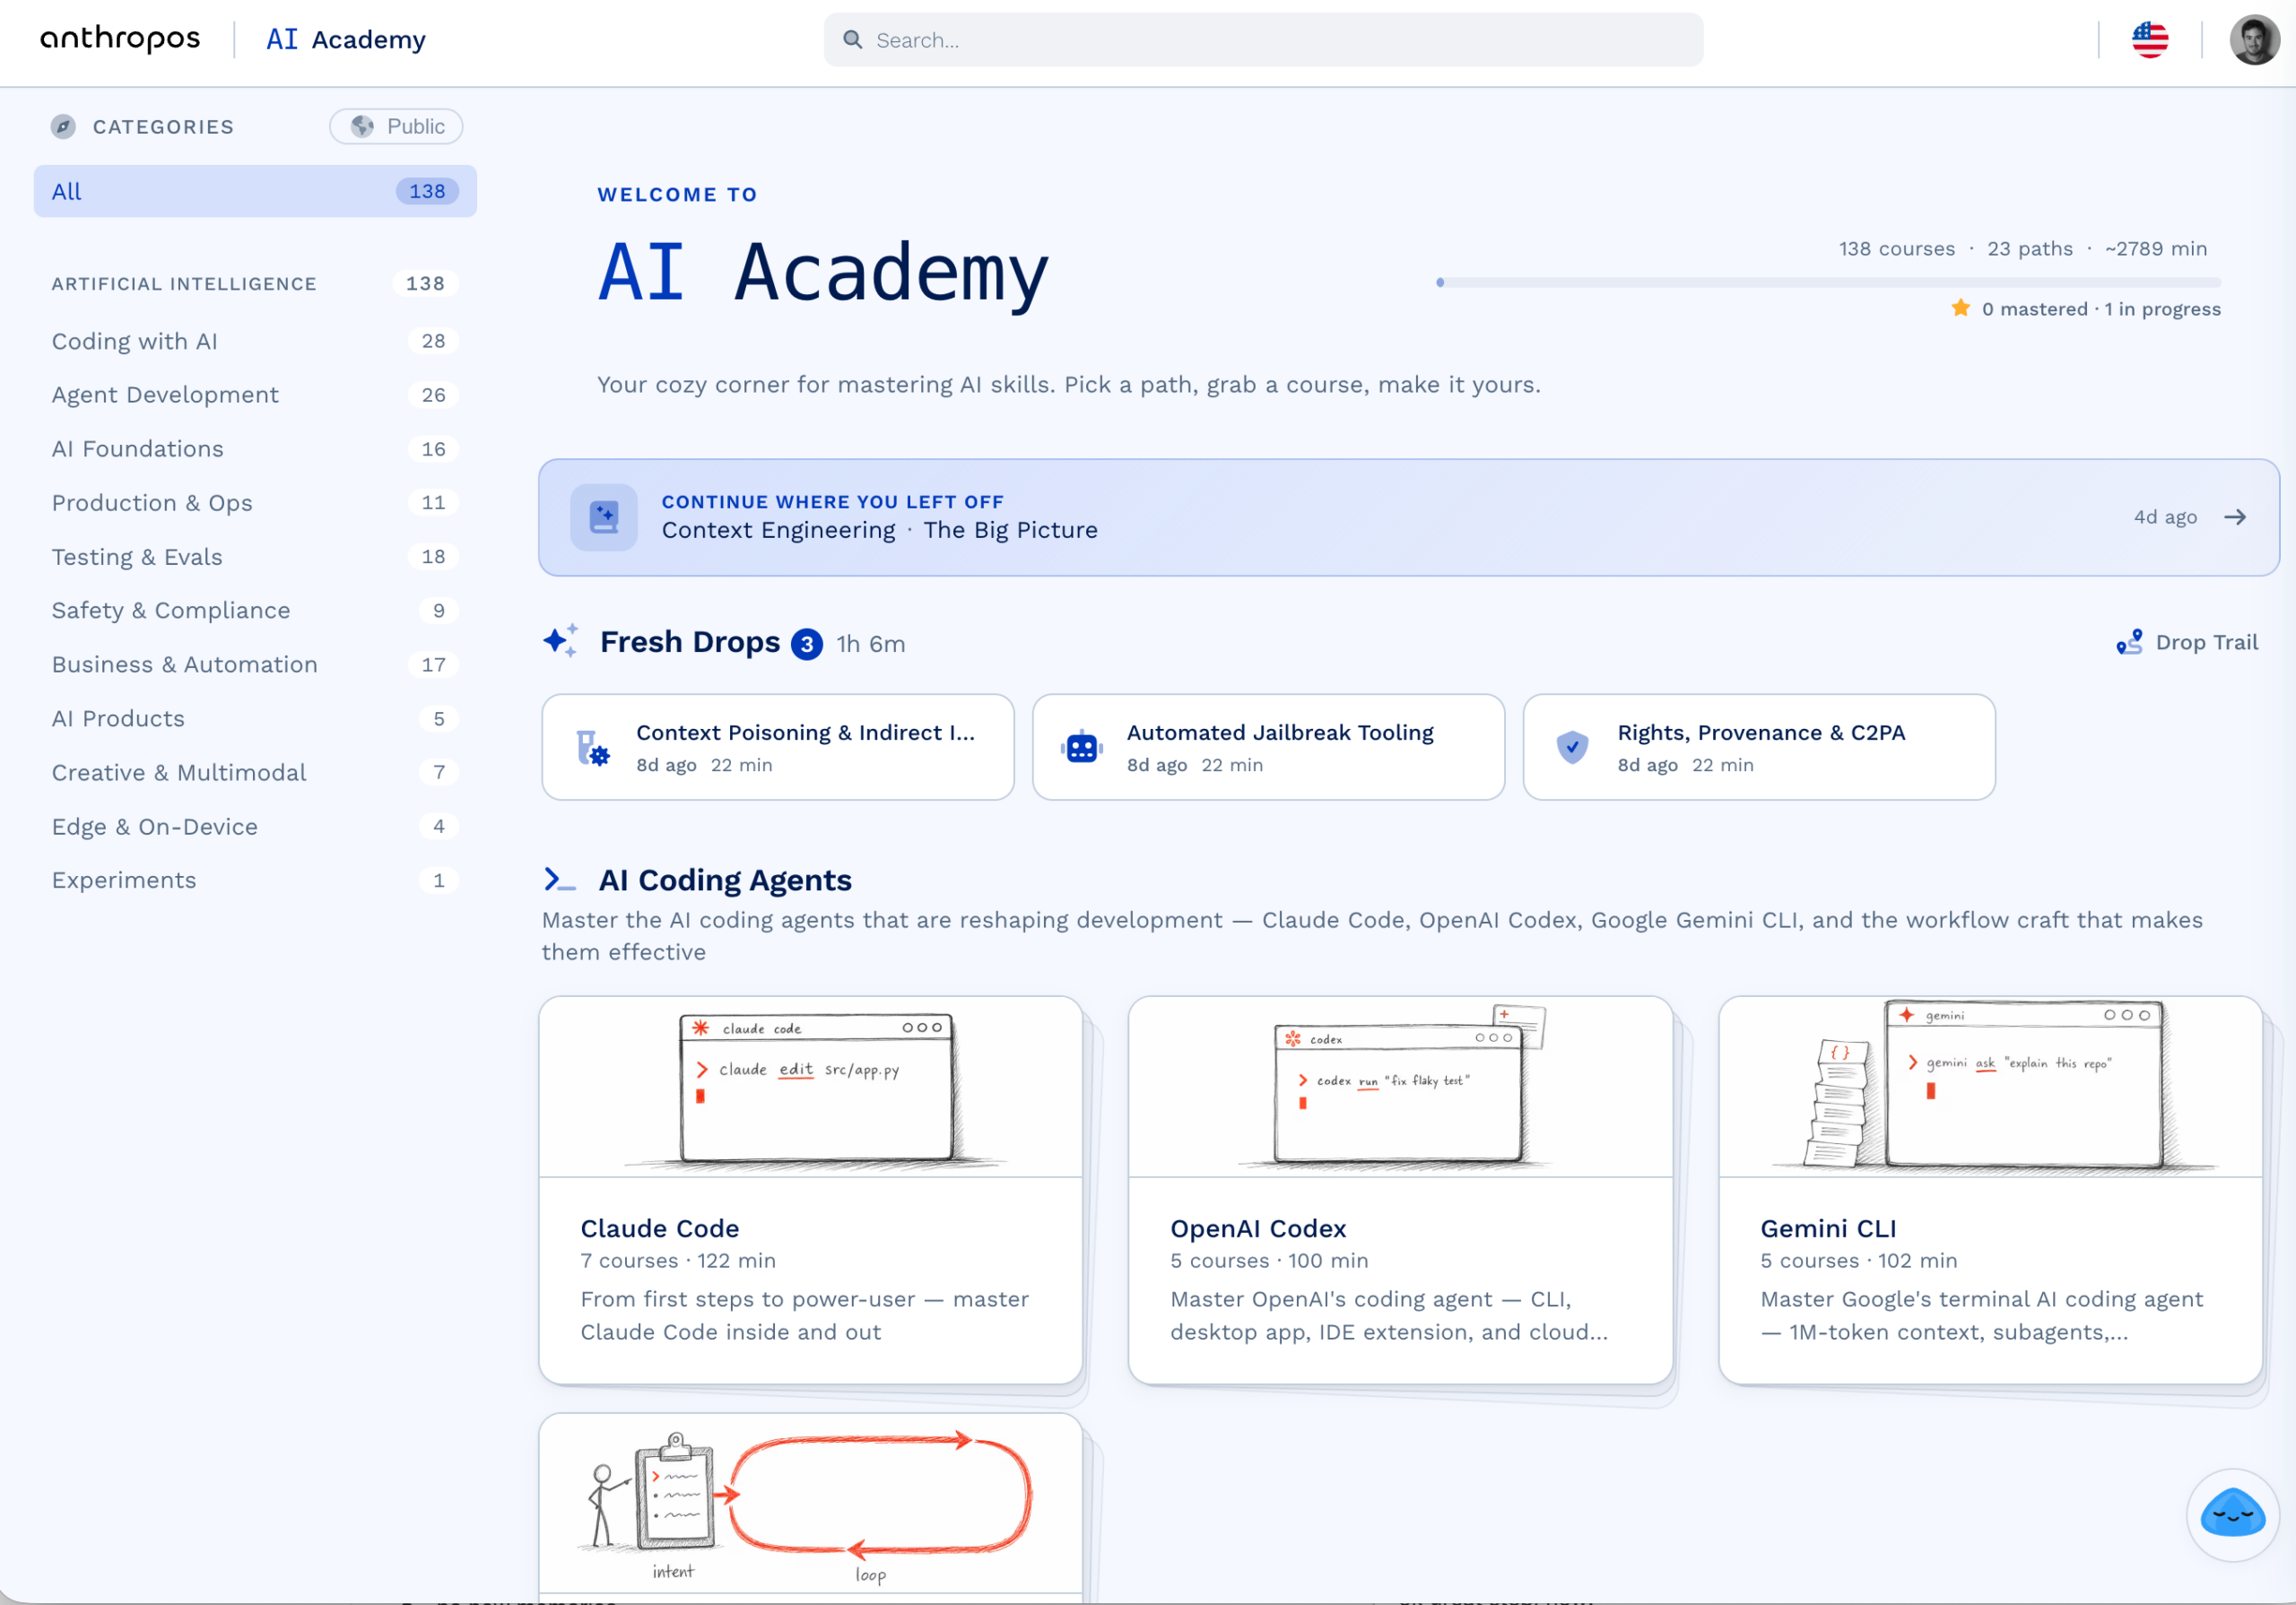The image size is (2296, 1605).
Task: Click the C2PA shield check icon
Action: [1572, 747]
